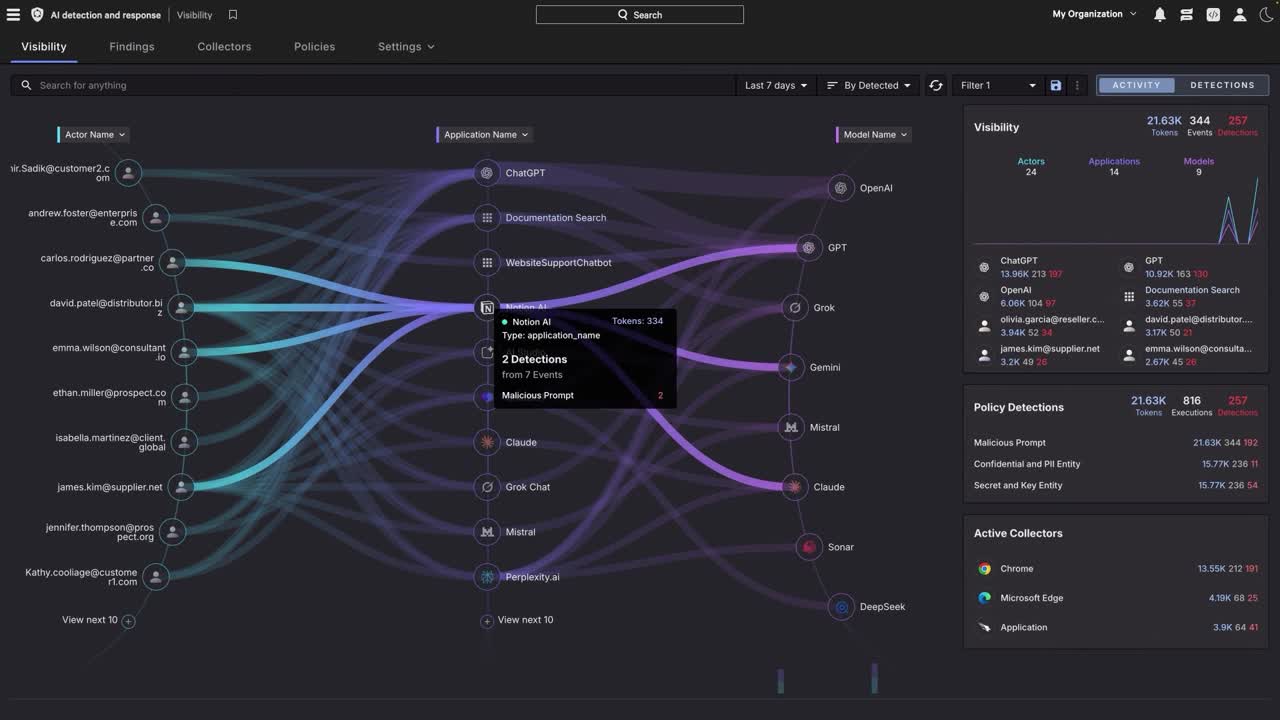This screenshot has height=720, width=1280.
Task: Switch to the DETECTIONS view toggle
Action: 1222,85
